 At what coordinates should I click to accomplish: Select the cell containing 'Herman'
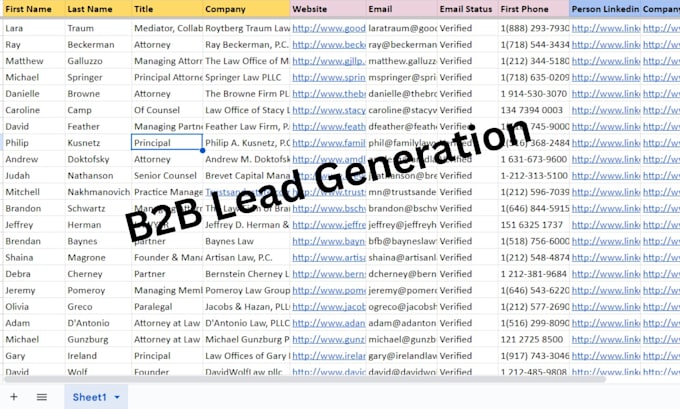[x=98, y=225]
